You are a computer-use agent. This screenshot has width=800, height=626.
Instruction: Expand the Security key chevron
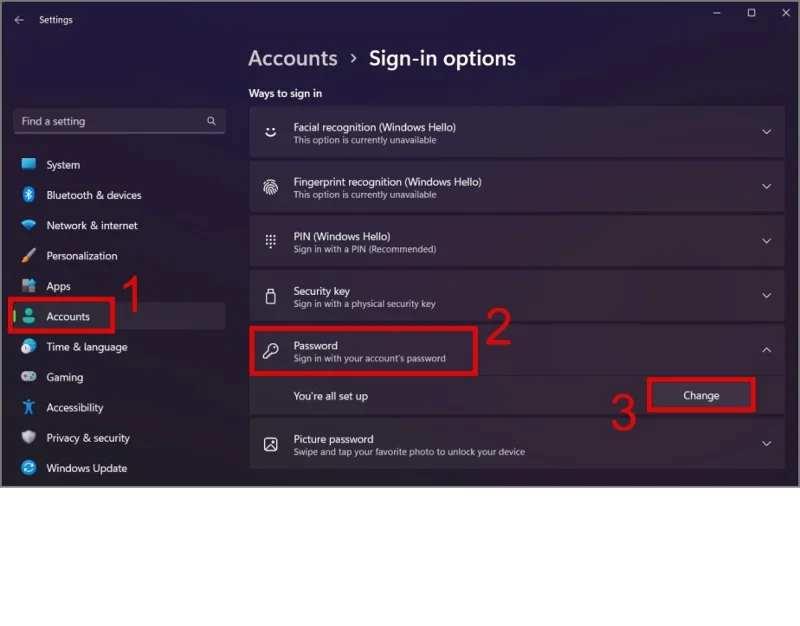[766, 295]
